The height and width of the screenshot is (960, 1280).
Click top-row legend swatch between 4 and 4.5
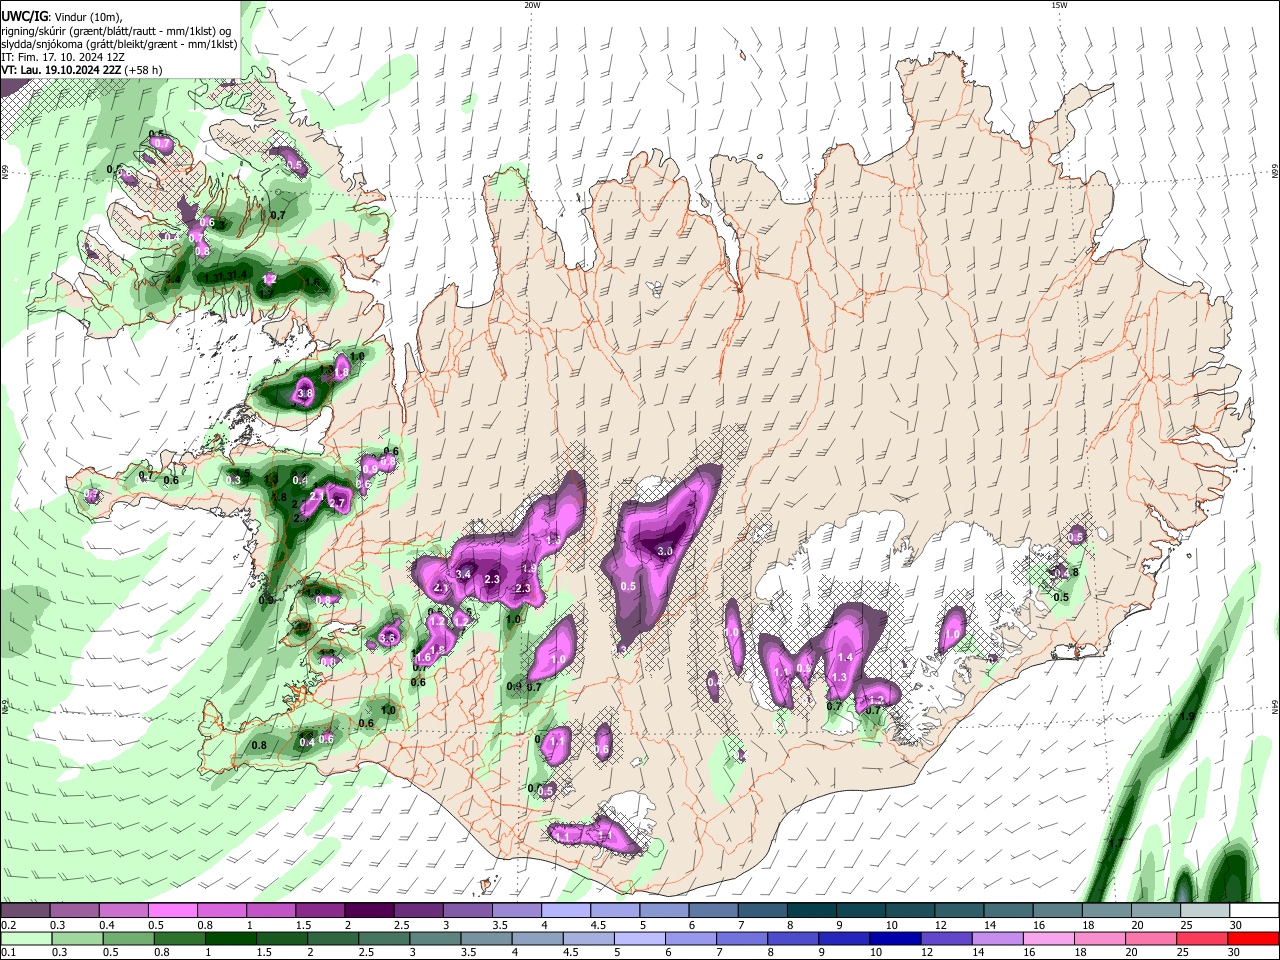point(566,911)
